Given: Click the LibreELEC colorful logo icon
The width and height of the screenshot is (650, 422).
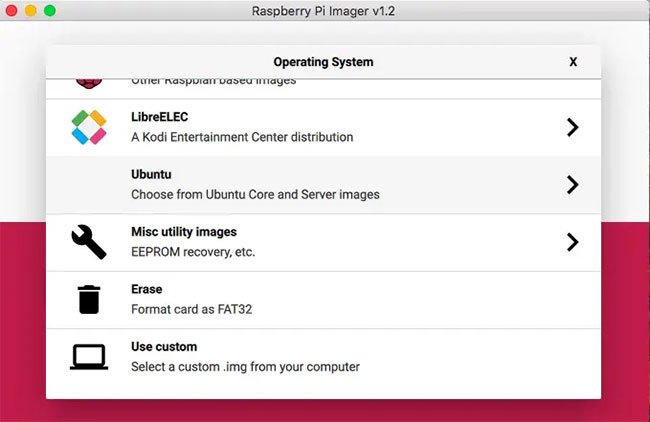Looking at the screenshot, I should (89, 127).
